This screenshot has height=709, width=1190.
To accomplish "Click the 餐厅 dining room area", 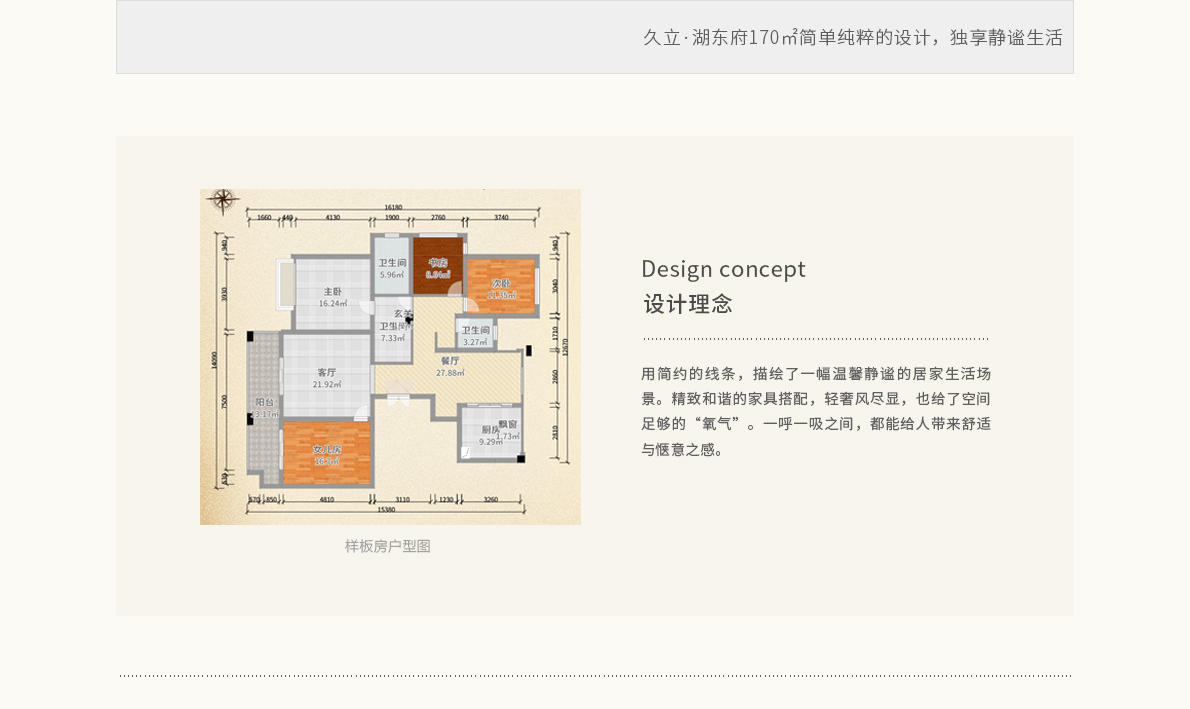I will click(x=450, y=367).
